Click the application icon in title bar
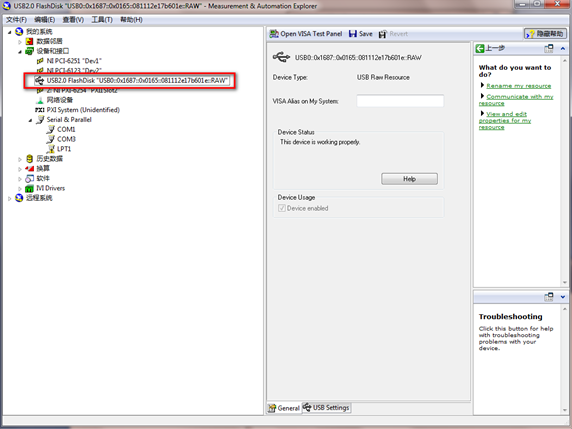Viewport: 572px width, 429px height. point(6,6)
